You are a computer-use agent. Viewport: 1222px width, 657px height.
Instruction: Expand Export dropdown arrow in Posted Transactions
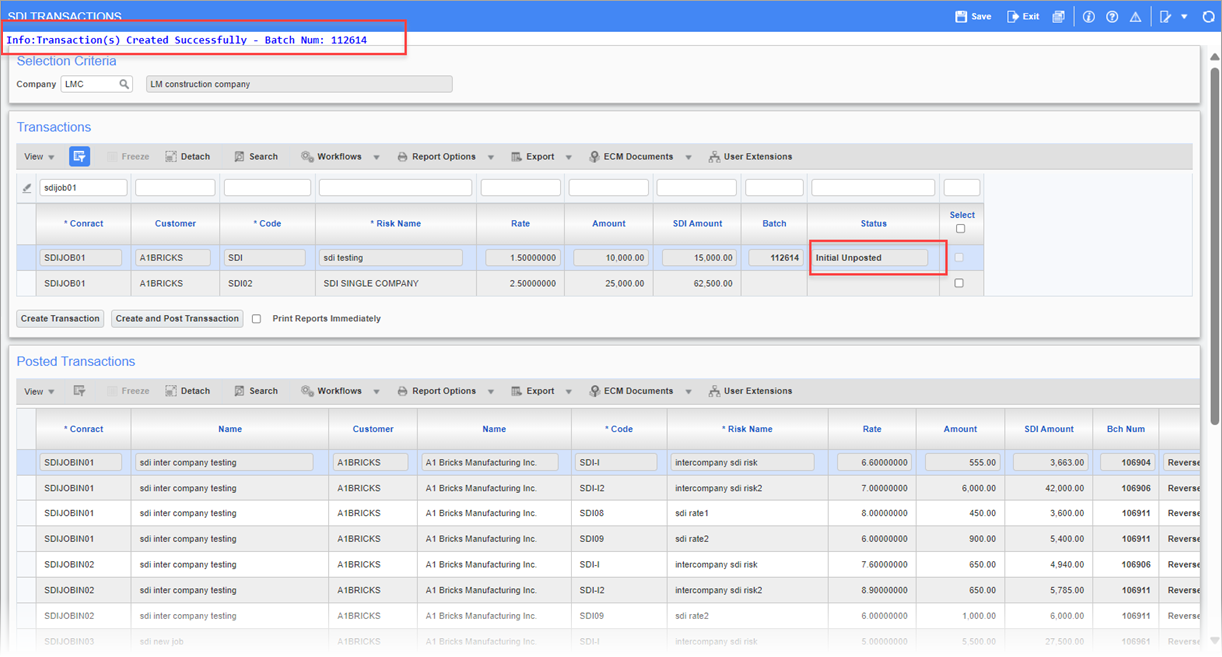(x=568, y=392)
